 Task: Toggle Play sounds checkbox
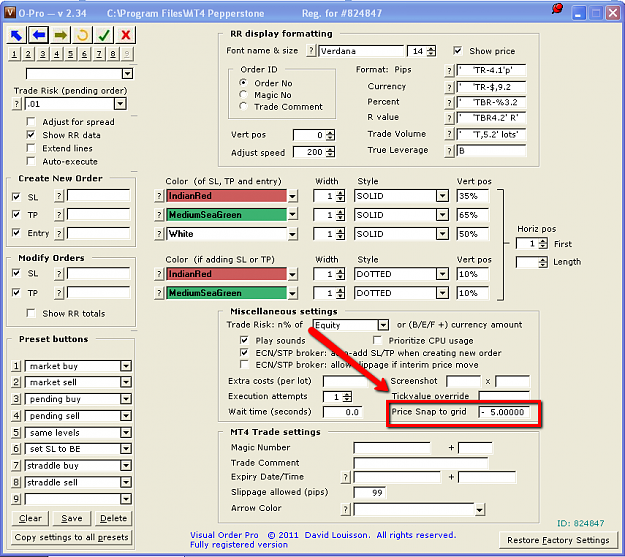(244, 340)
